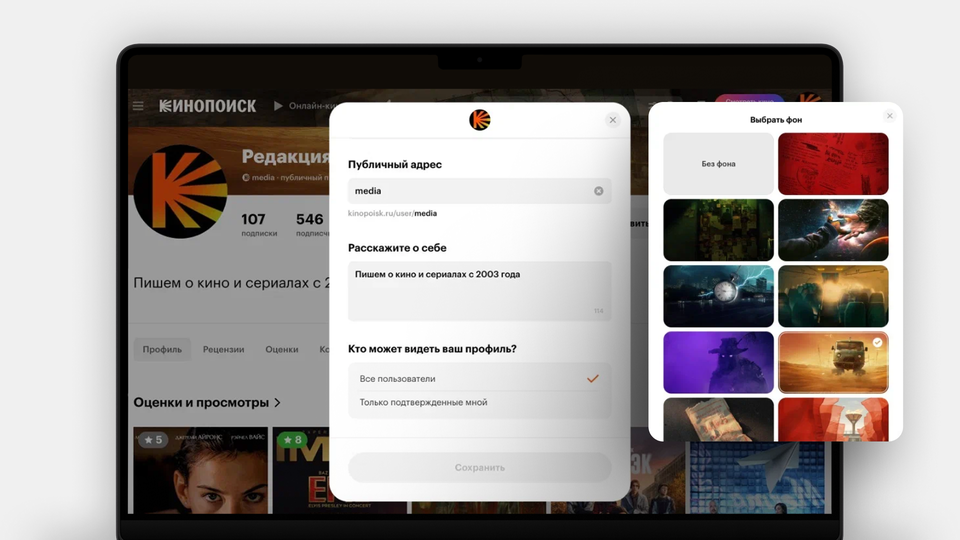
Task: Click the green star 8 rating badge
Action: pyautogui.click(x=292, y=440)
